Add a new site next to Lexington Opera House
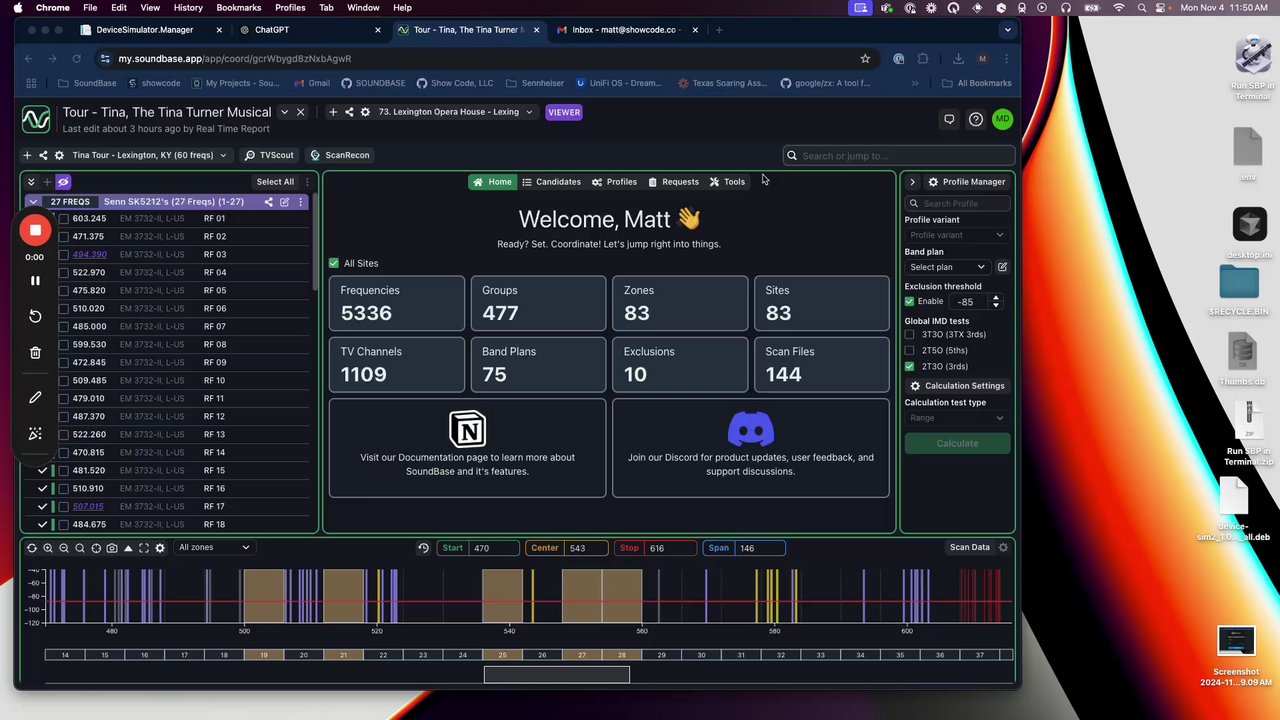The height and width of the screenshot is (720, 1280). (333, 112)
